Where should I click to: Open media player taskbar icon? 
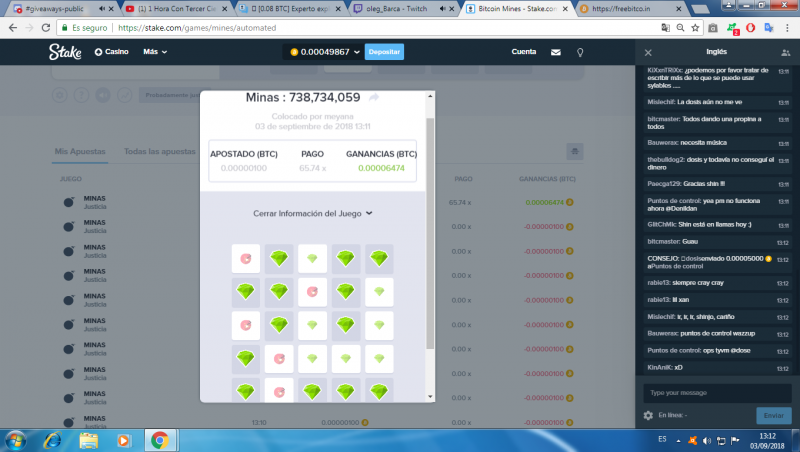tap(124, 441)
